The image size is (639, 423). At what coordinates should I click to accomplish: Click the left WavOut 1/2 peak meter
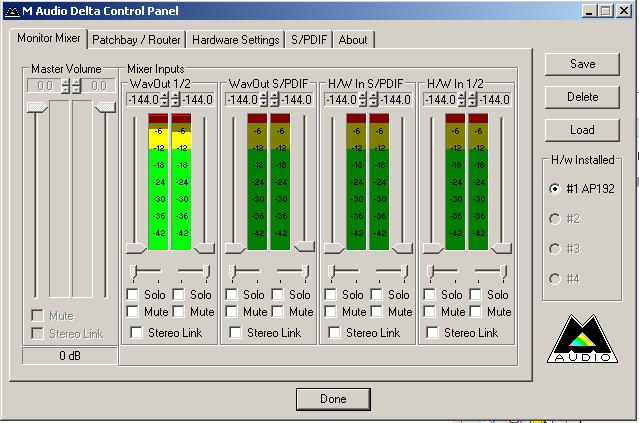pyautogui.click(x=158, y=182)
